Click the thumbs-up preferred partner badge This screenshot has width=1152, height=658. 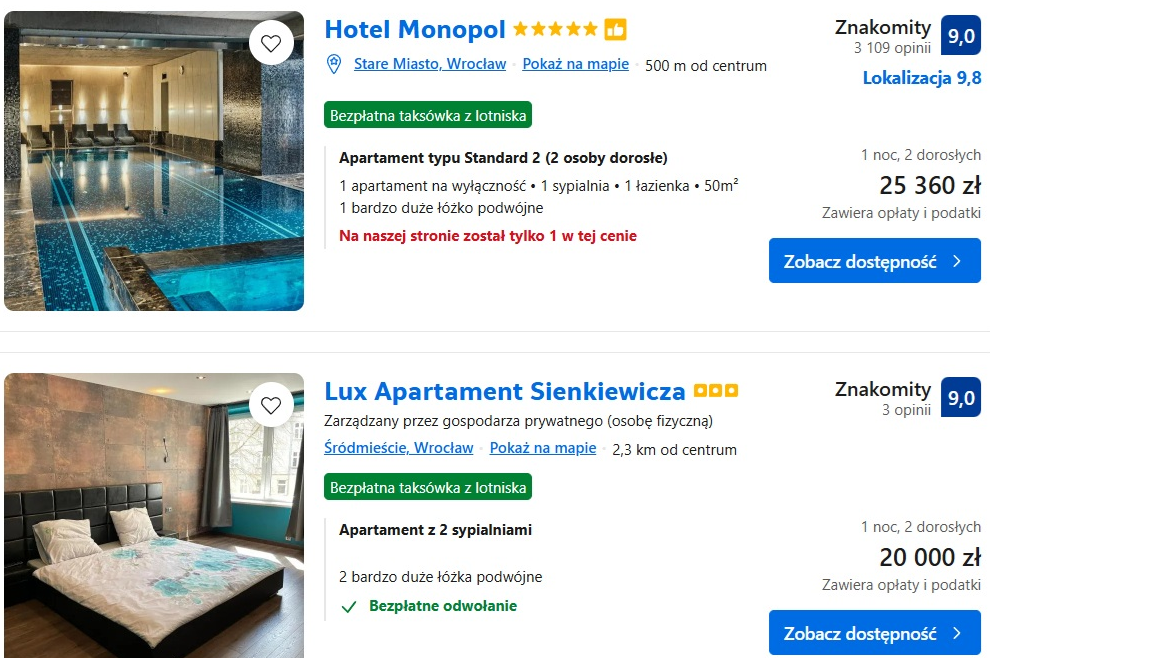[615, 29]
